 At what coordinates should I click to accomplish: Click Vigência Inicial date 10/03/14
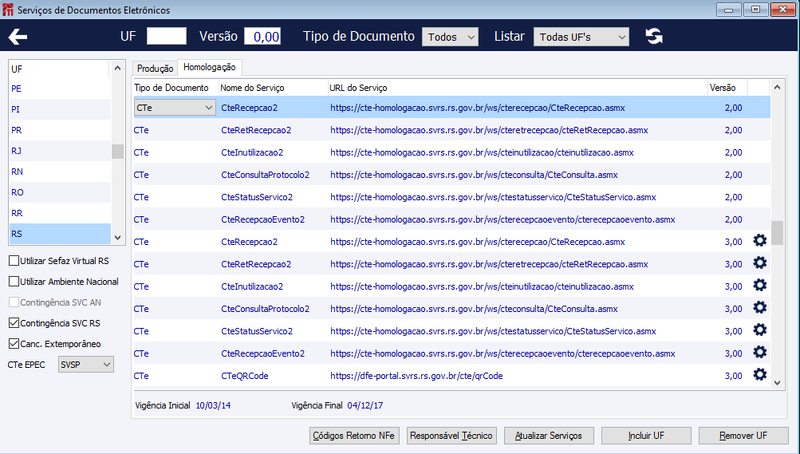coord(213,406)
